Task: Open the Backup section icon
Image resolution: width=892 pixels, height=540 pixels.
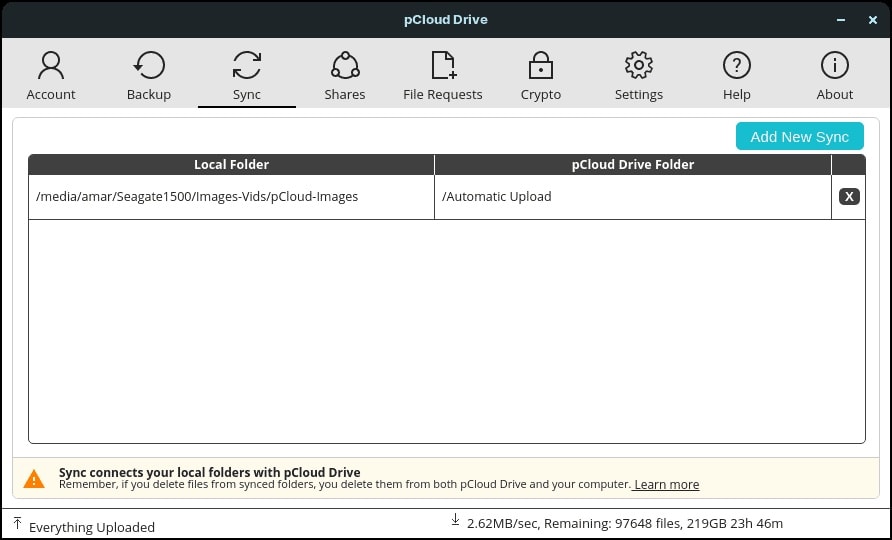Action: pyautogui.click(x=149, y=65)
